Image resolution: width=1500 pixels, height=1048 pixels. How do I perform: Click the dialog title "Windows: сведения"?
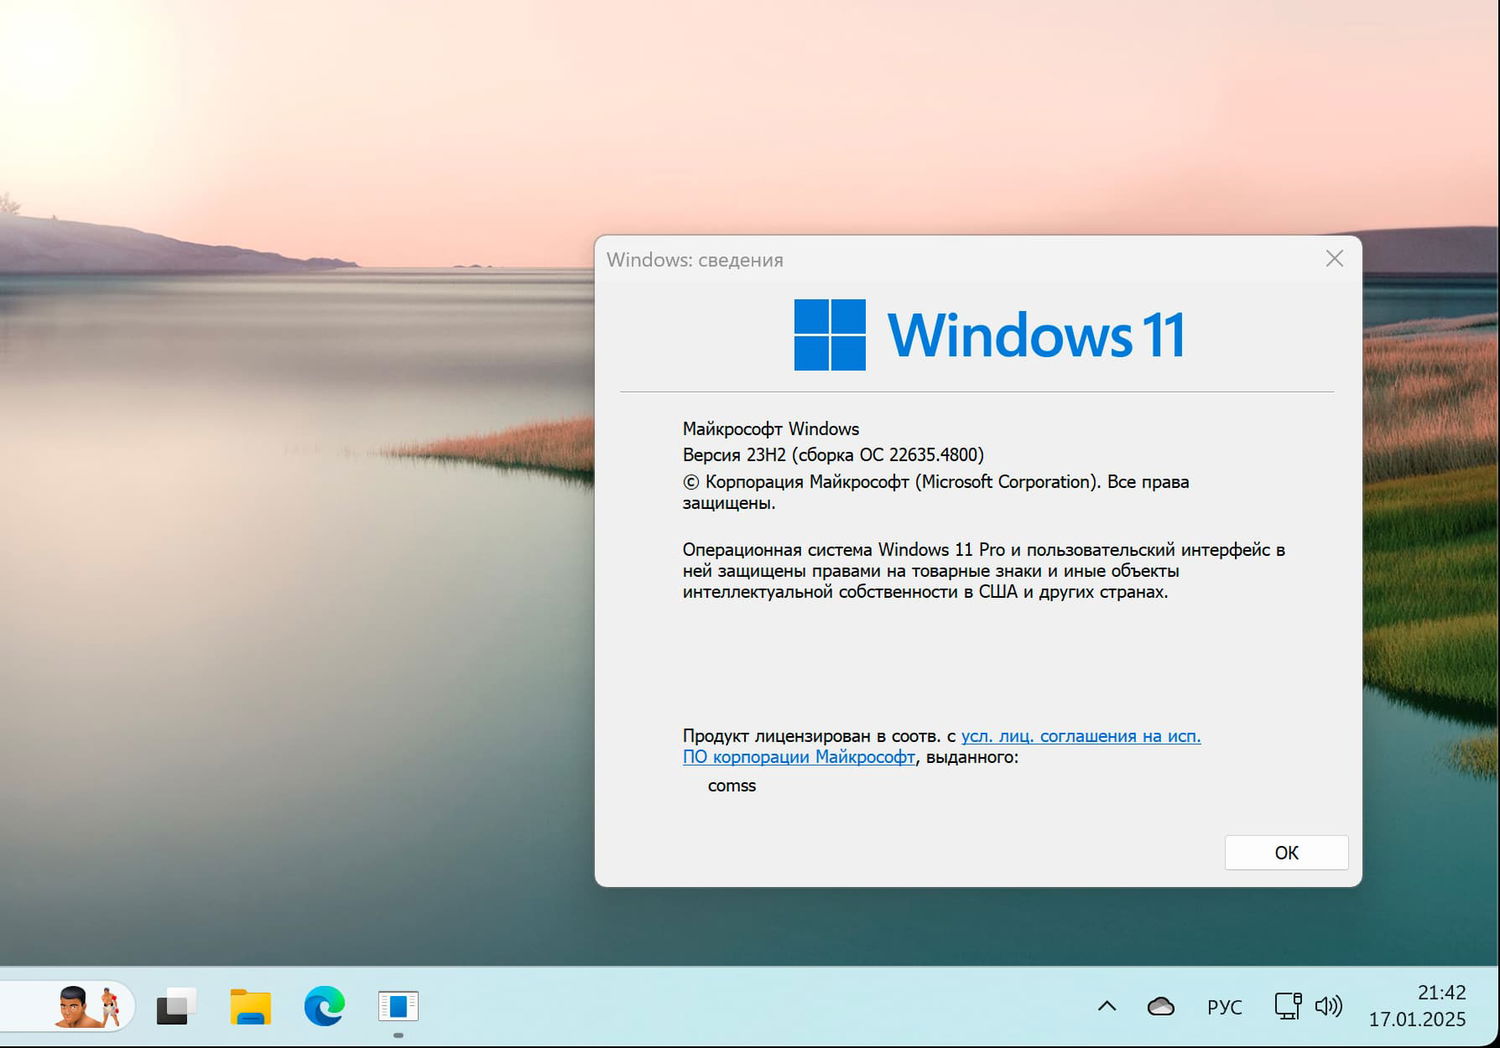tap(695, 259)
